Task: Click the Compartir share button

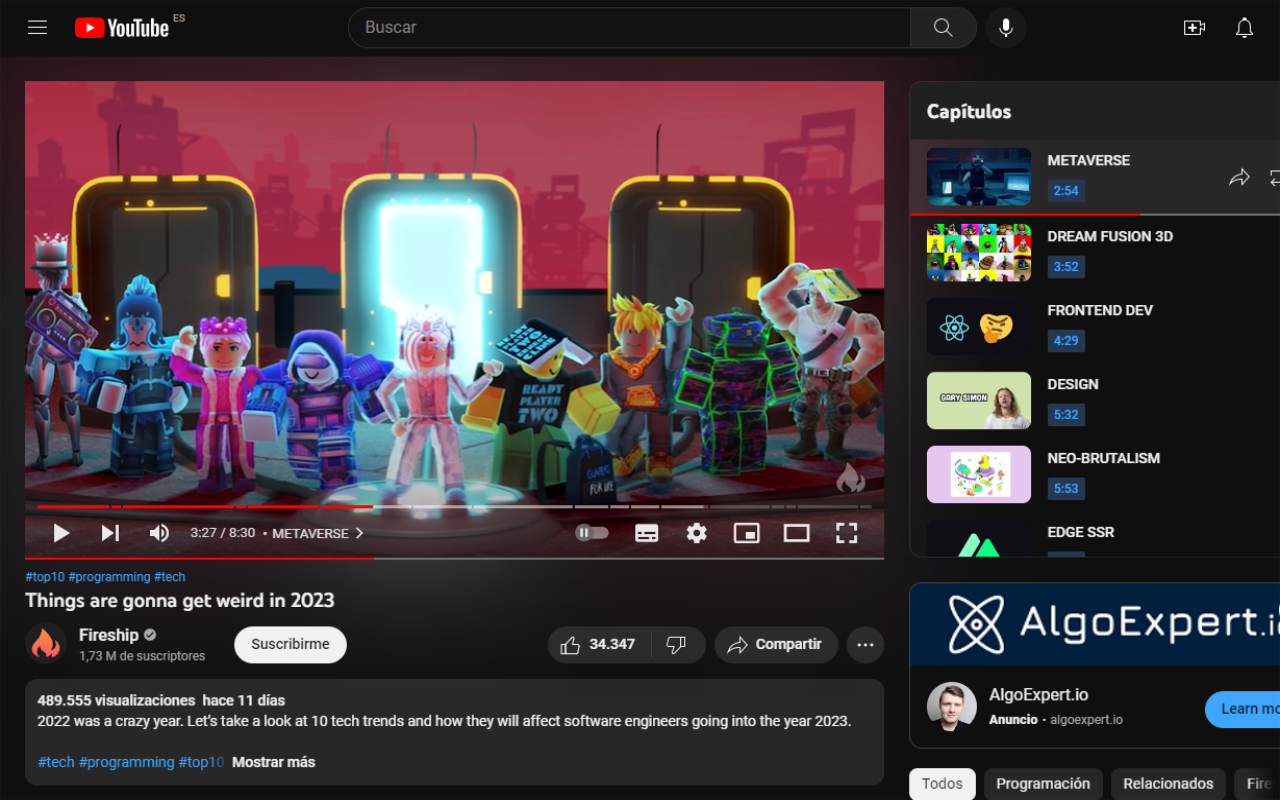Action: point(775,645)
